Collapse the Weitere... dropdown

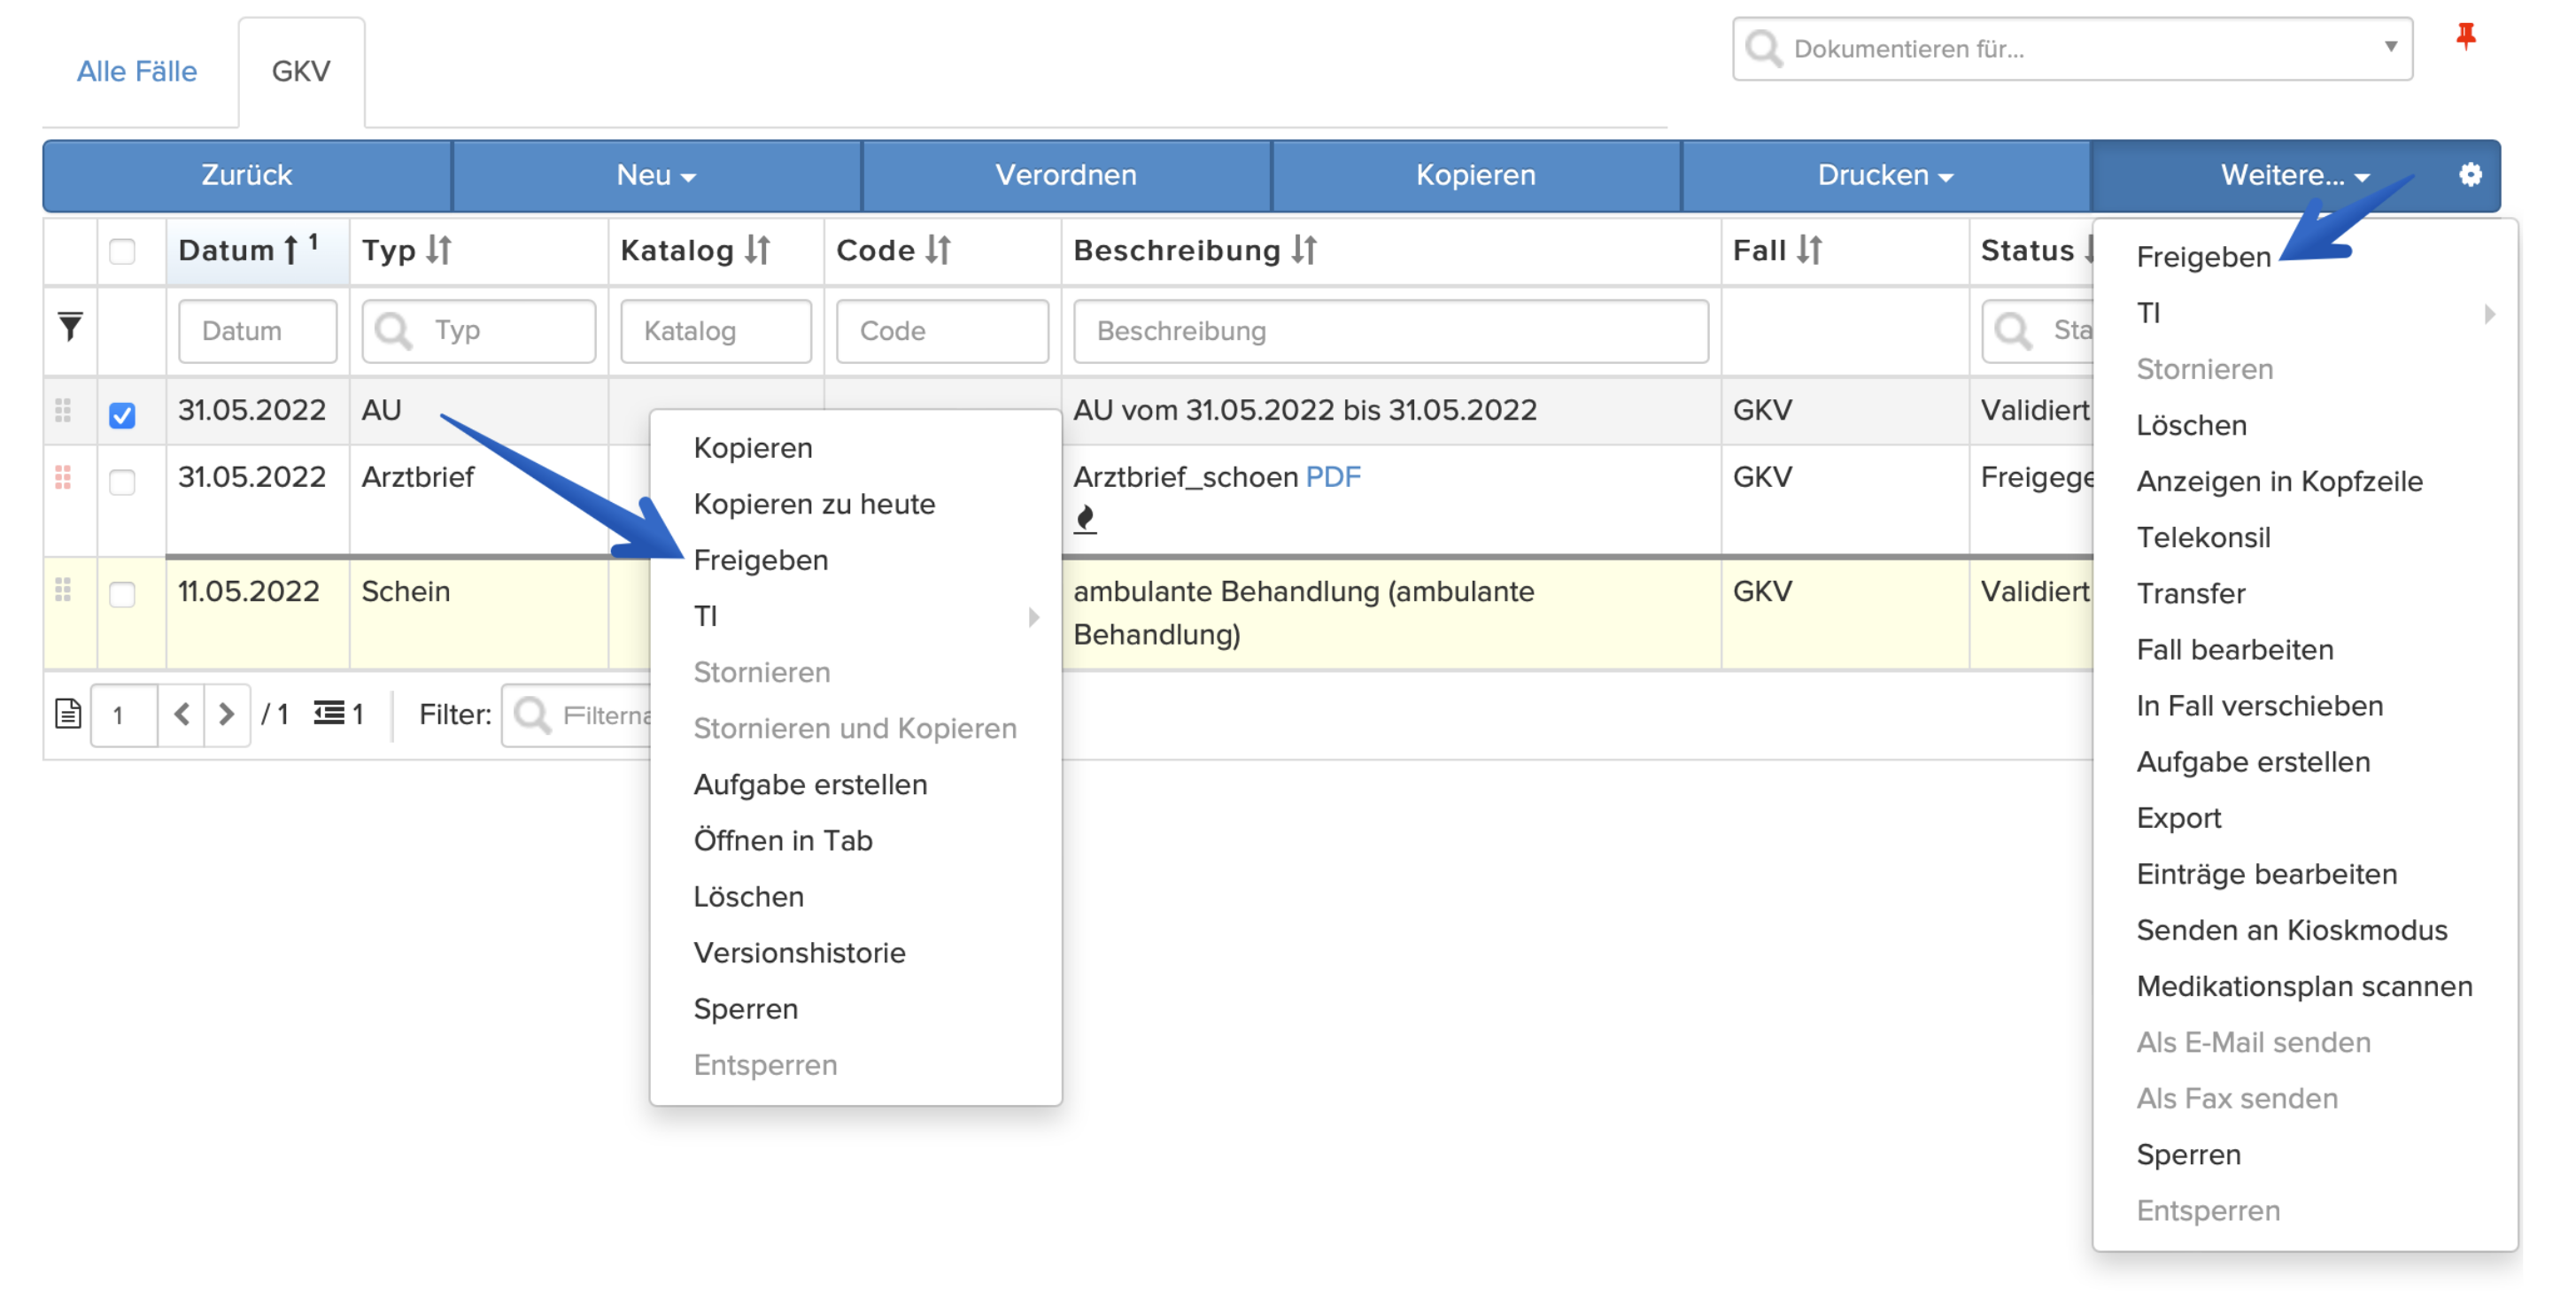pyautogui.click(x=2295, y=175)
